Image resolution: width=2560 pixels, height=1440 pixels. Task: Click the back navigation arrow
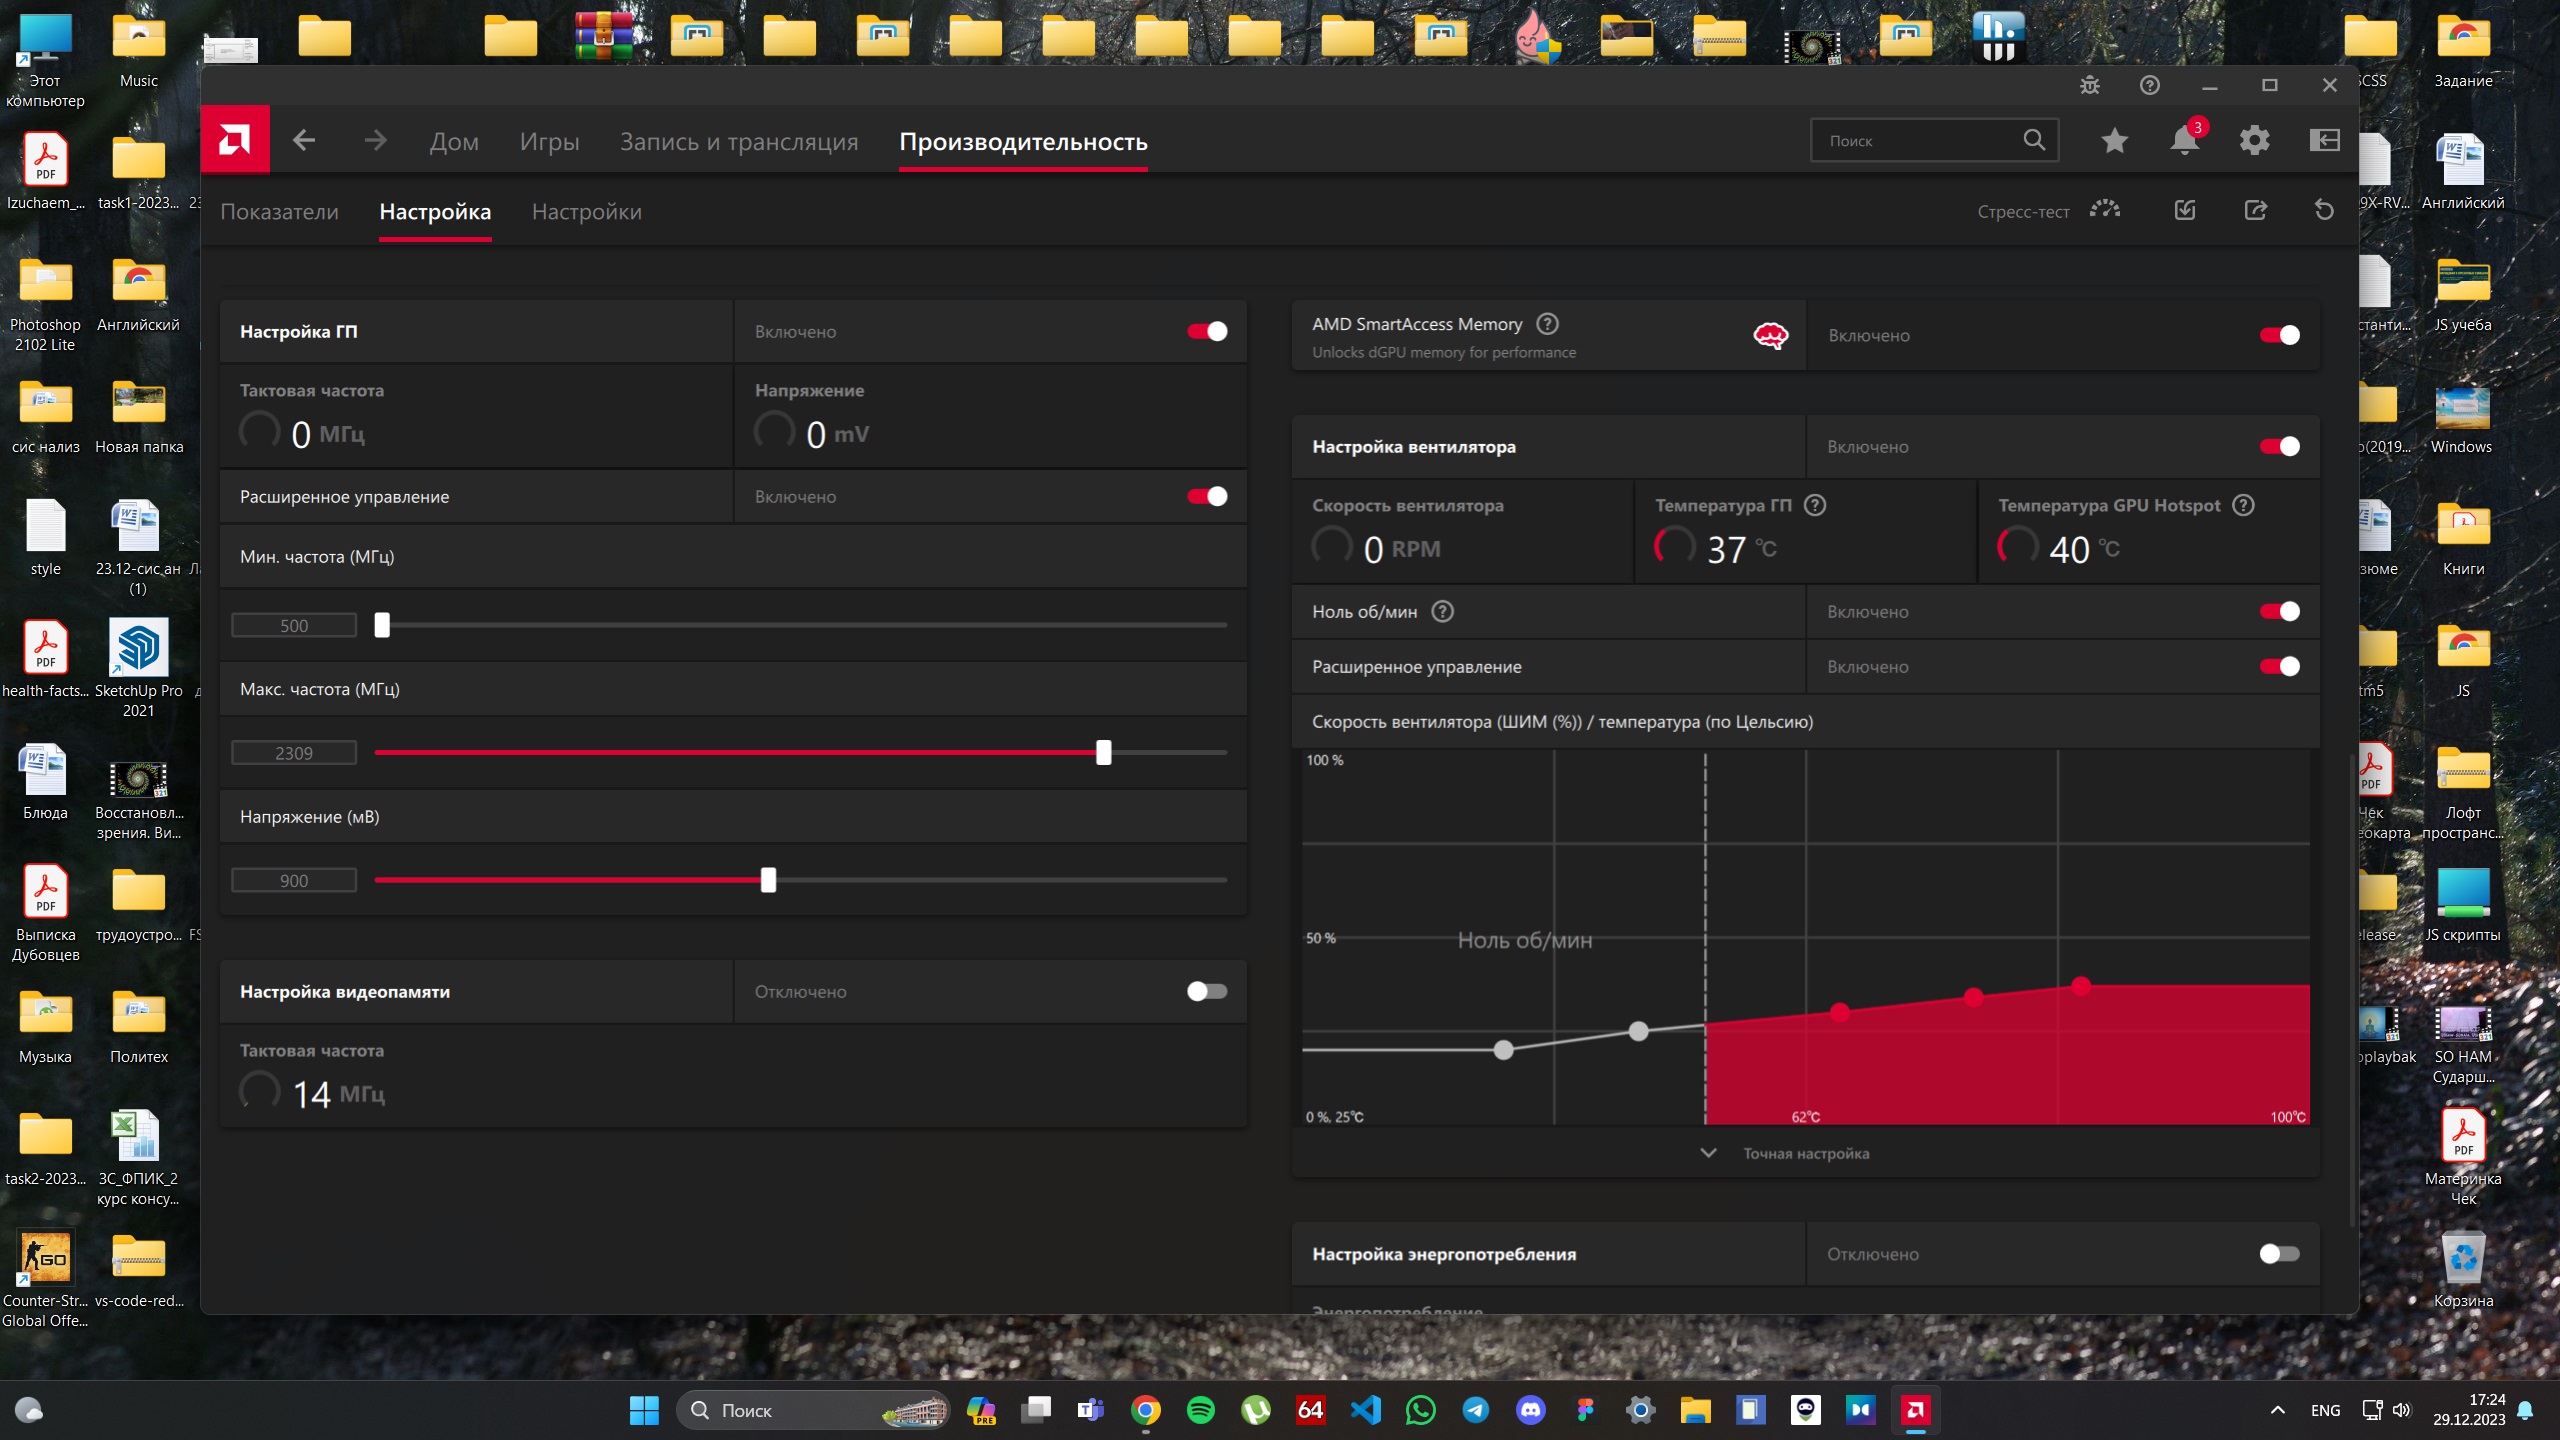(304, 141)
